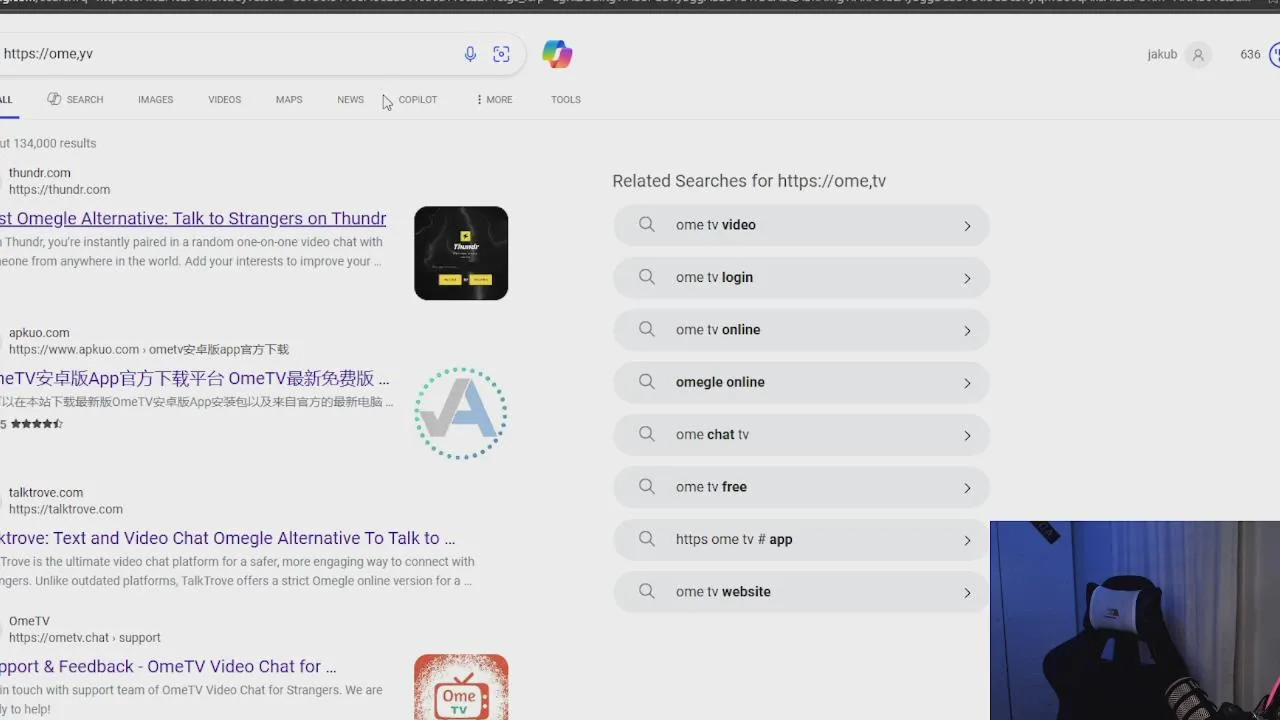The width and height of the screenshot is (1280, 720).
Task: Switch to the NEWS tab
Action: [350, 100]
